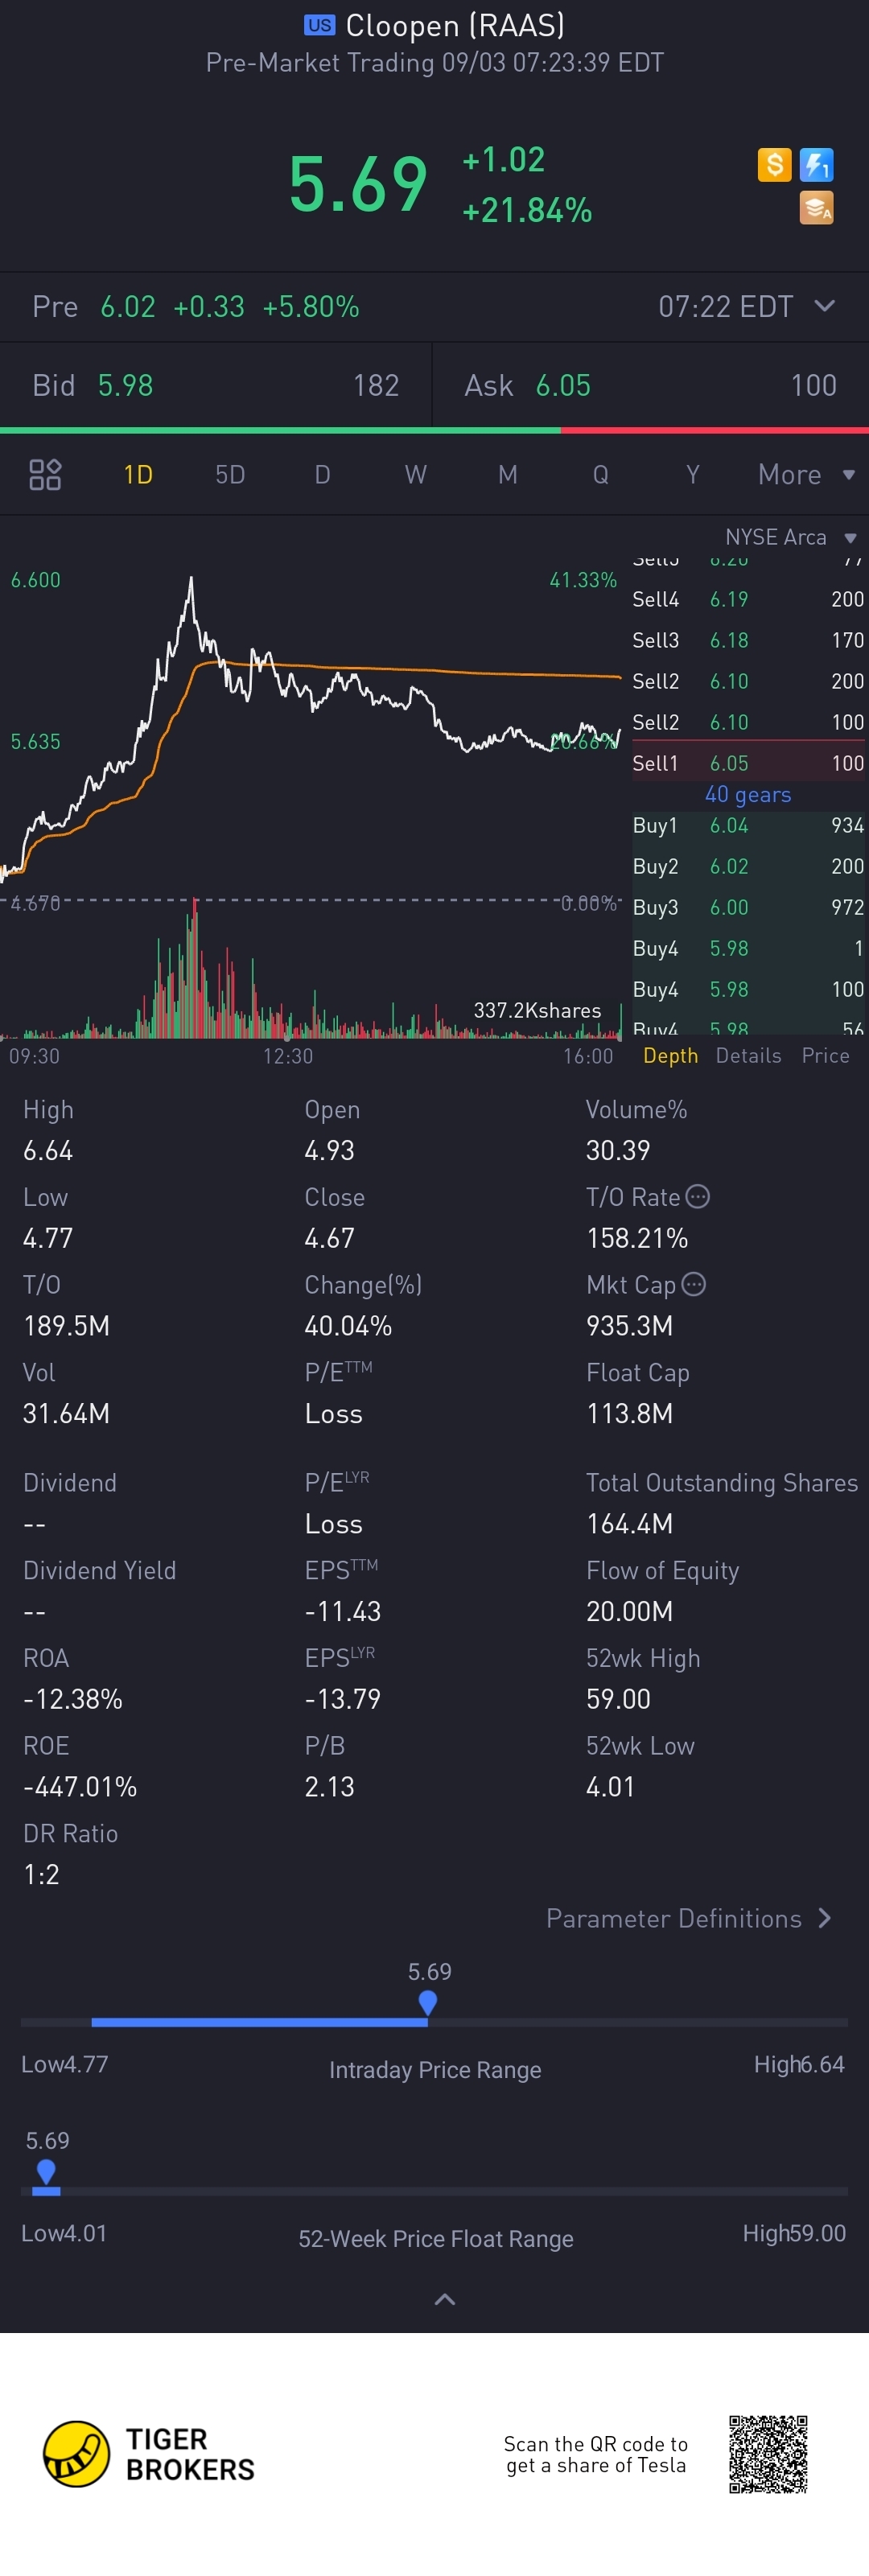Viewport: 869px width, 2576px height.
Task: Tap the P/B 2.13 value
Action: coord(329,1786)
